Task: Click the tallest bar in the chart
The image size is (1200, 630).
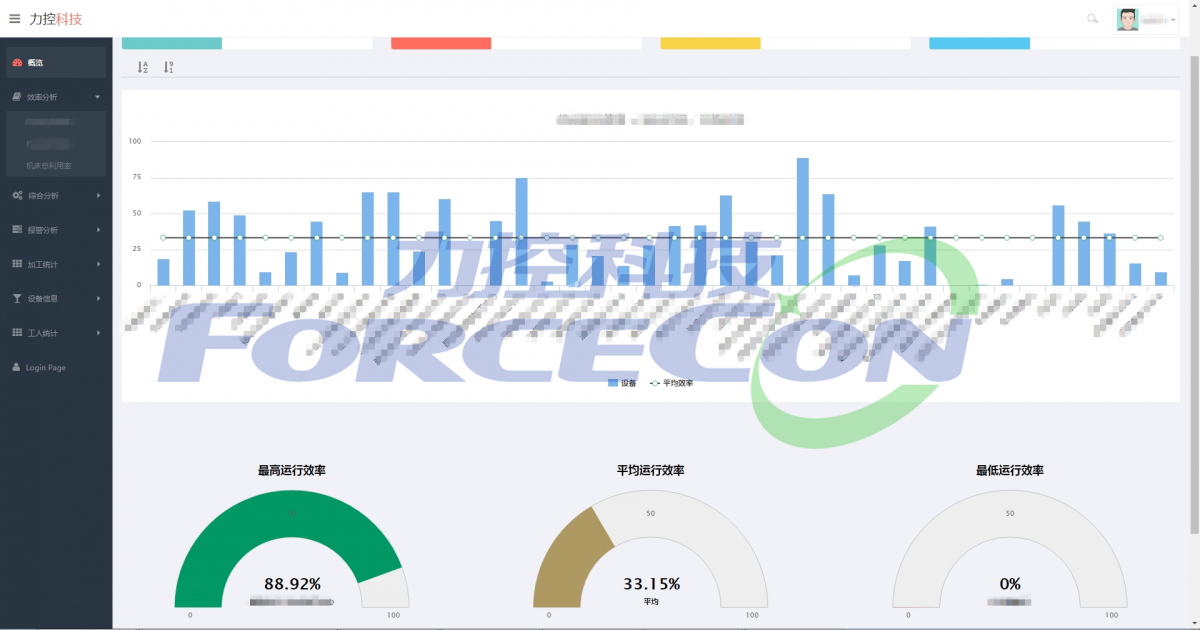Action: (x=802, y=221)
